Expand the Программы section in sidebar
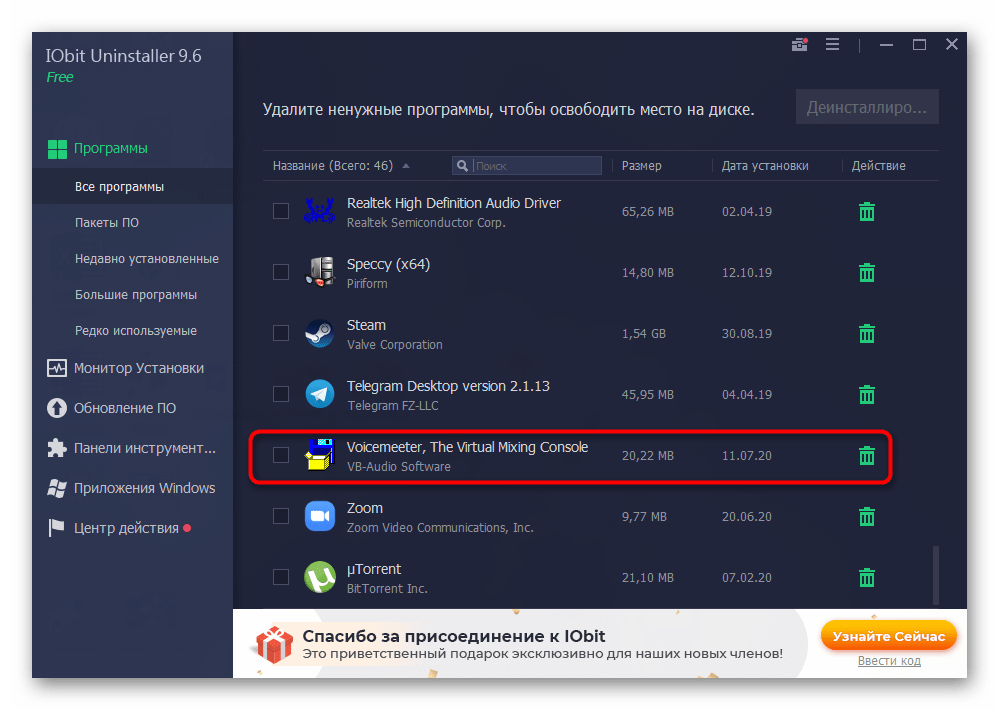Viewport: 999px width, 710px height. [x=110, y=148]
